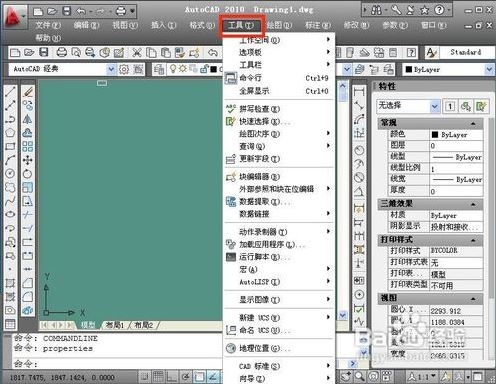Open the AutoCAD 经典 workspace dropdown
Screen dimensions: 496x384
[111, 69]
